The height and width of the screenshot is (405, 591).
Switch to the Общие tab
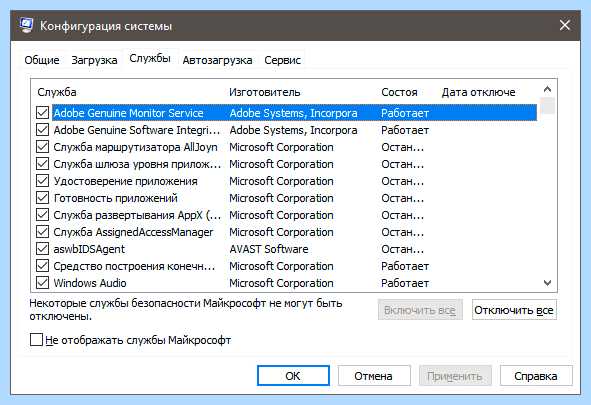click(x=42, y=60)
